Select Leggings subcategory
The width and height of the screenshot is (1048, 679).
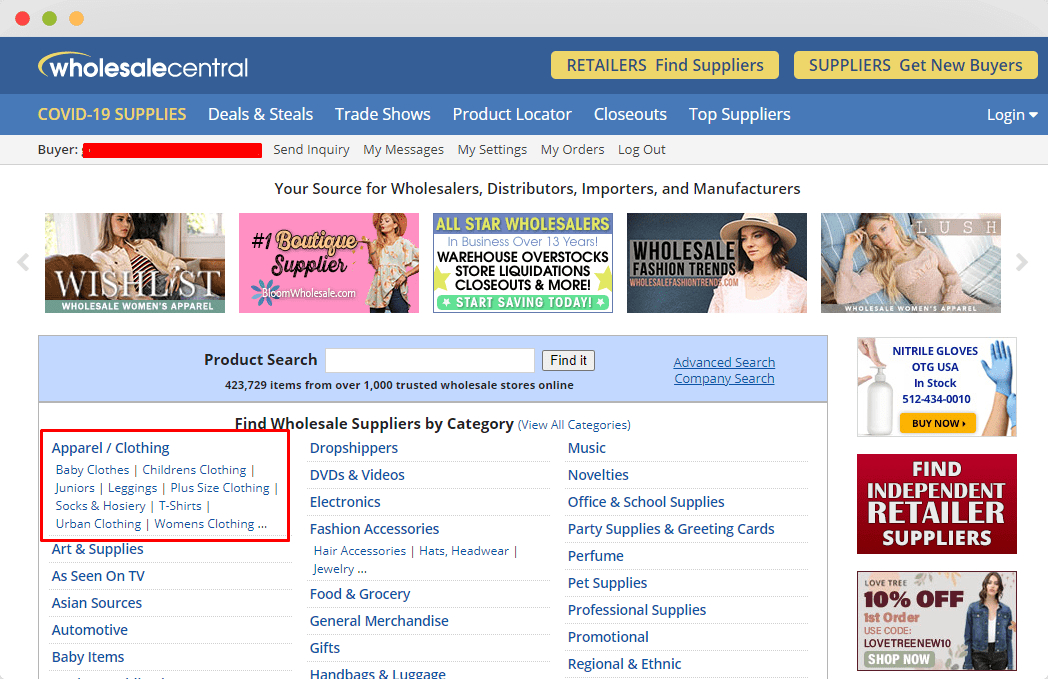(132, 488)
